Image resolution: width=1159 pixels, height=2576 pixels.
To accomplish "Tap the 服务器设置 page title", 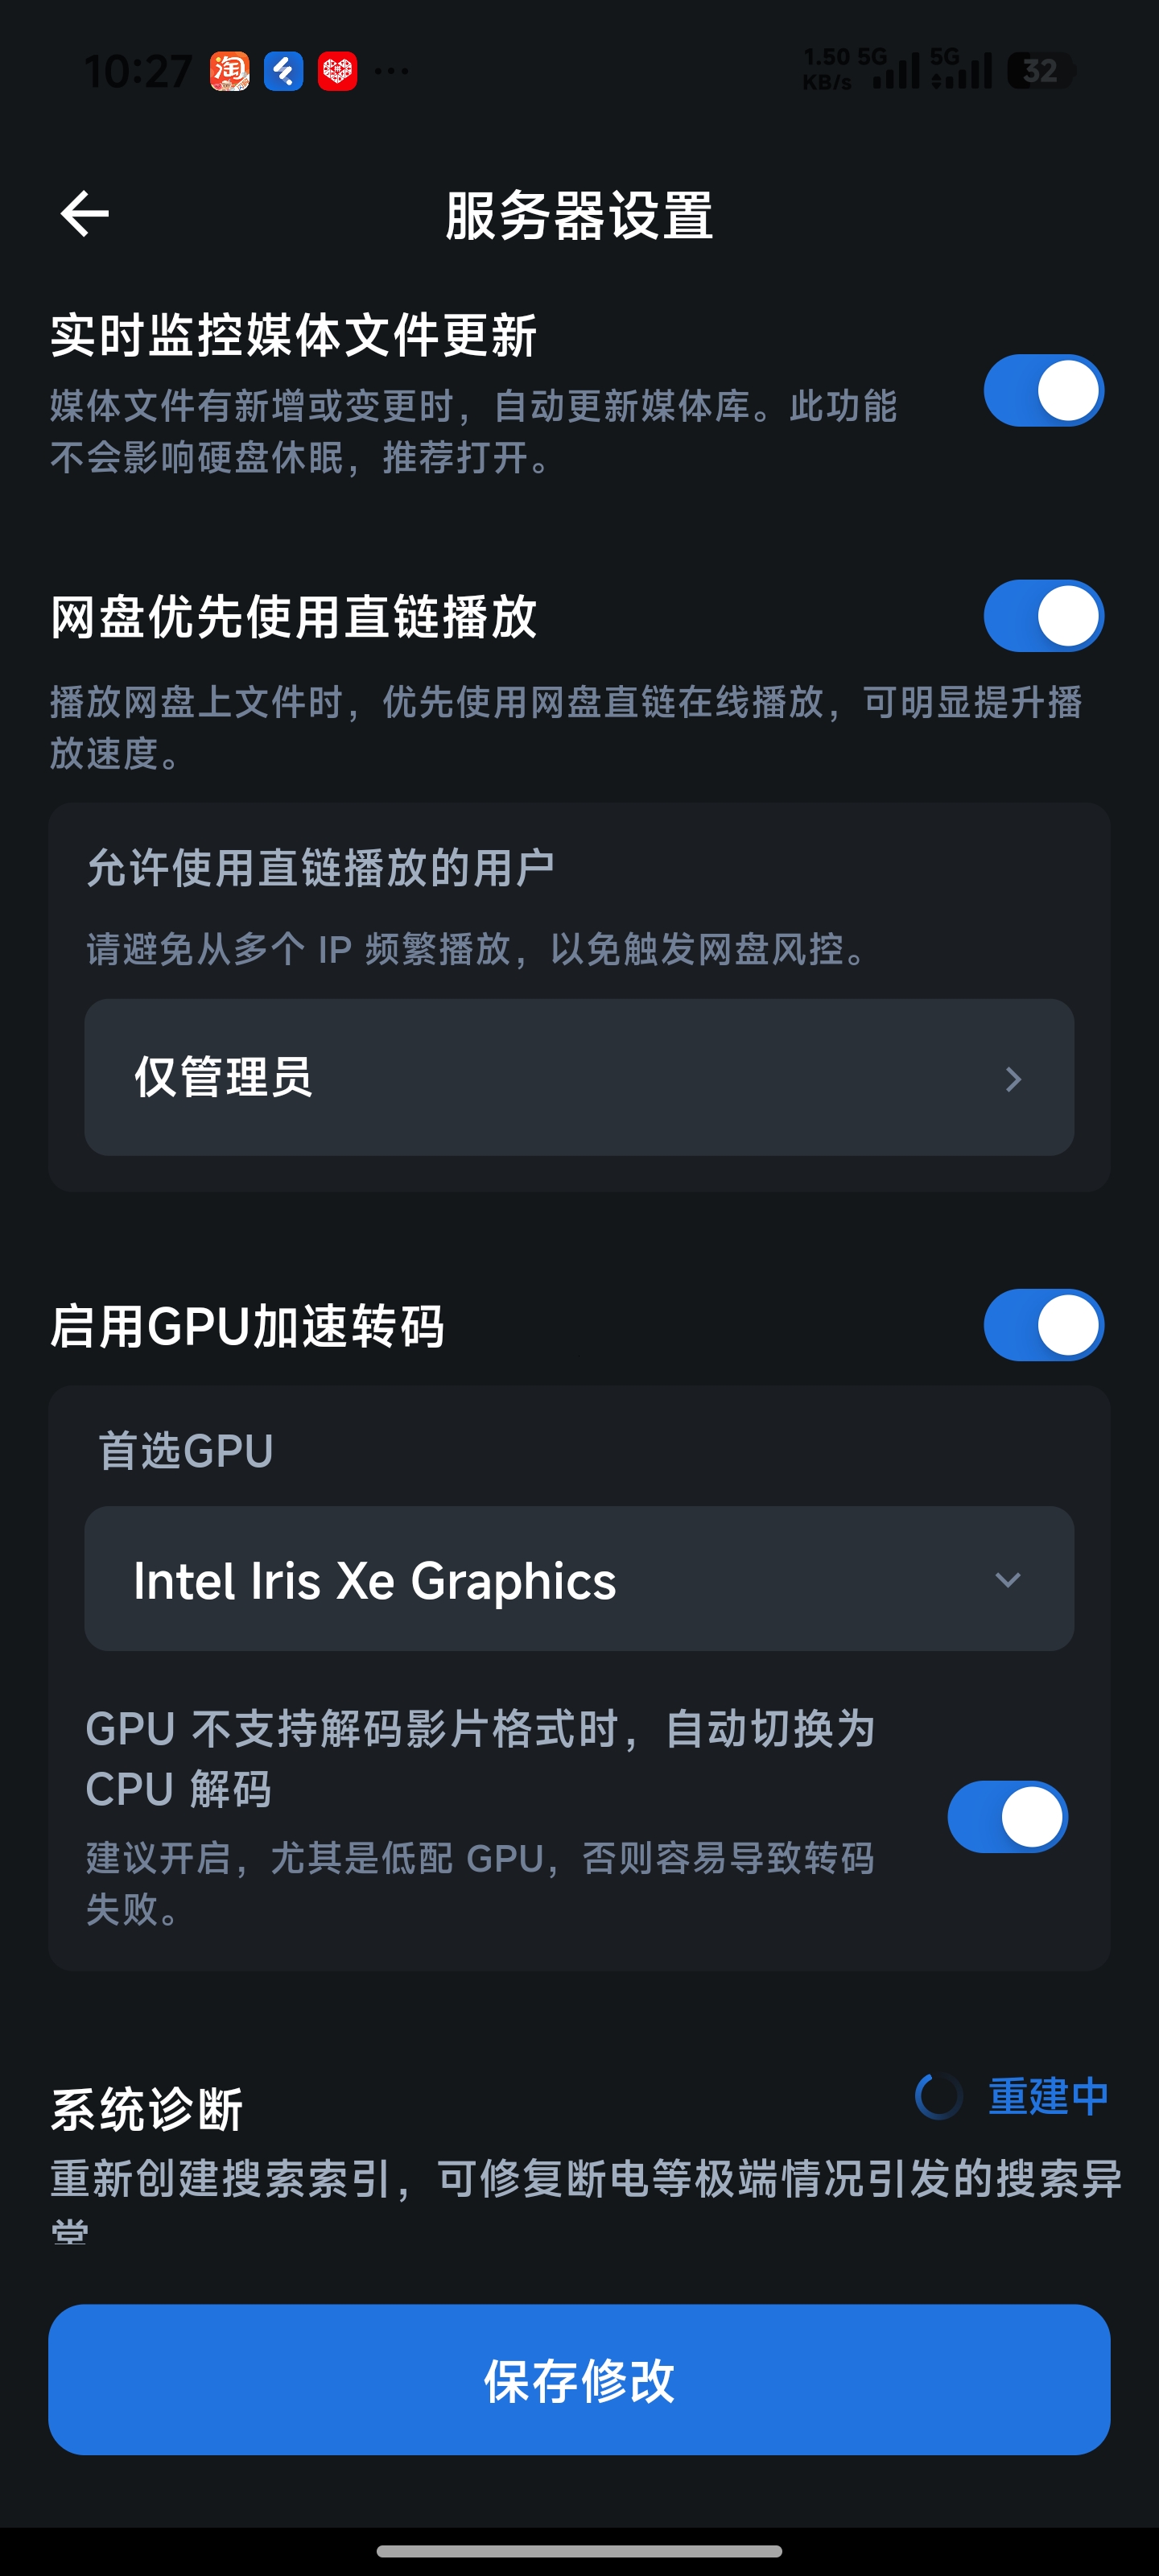I will tap(579, 216).
